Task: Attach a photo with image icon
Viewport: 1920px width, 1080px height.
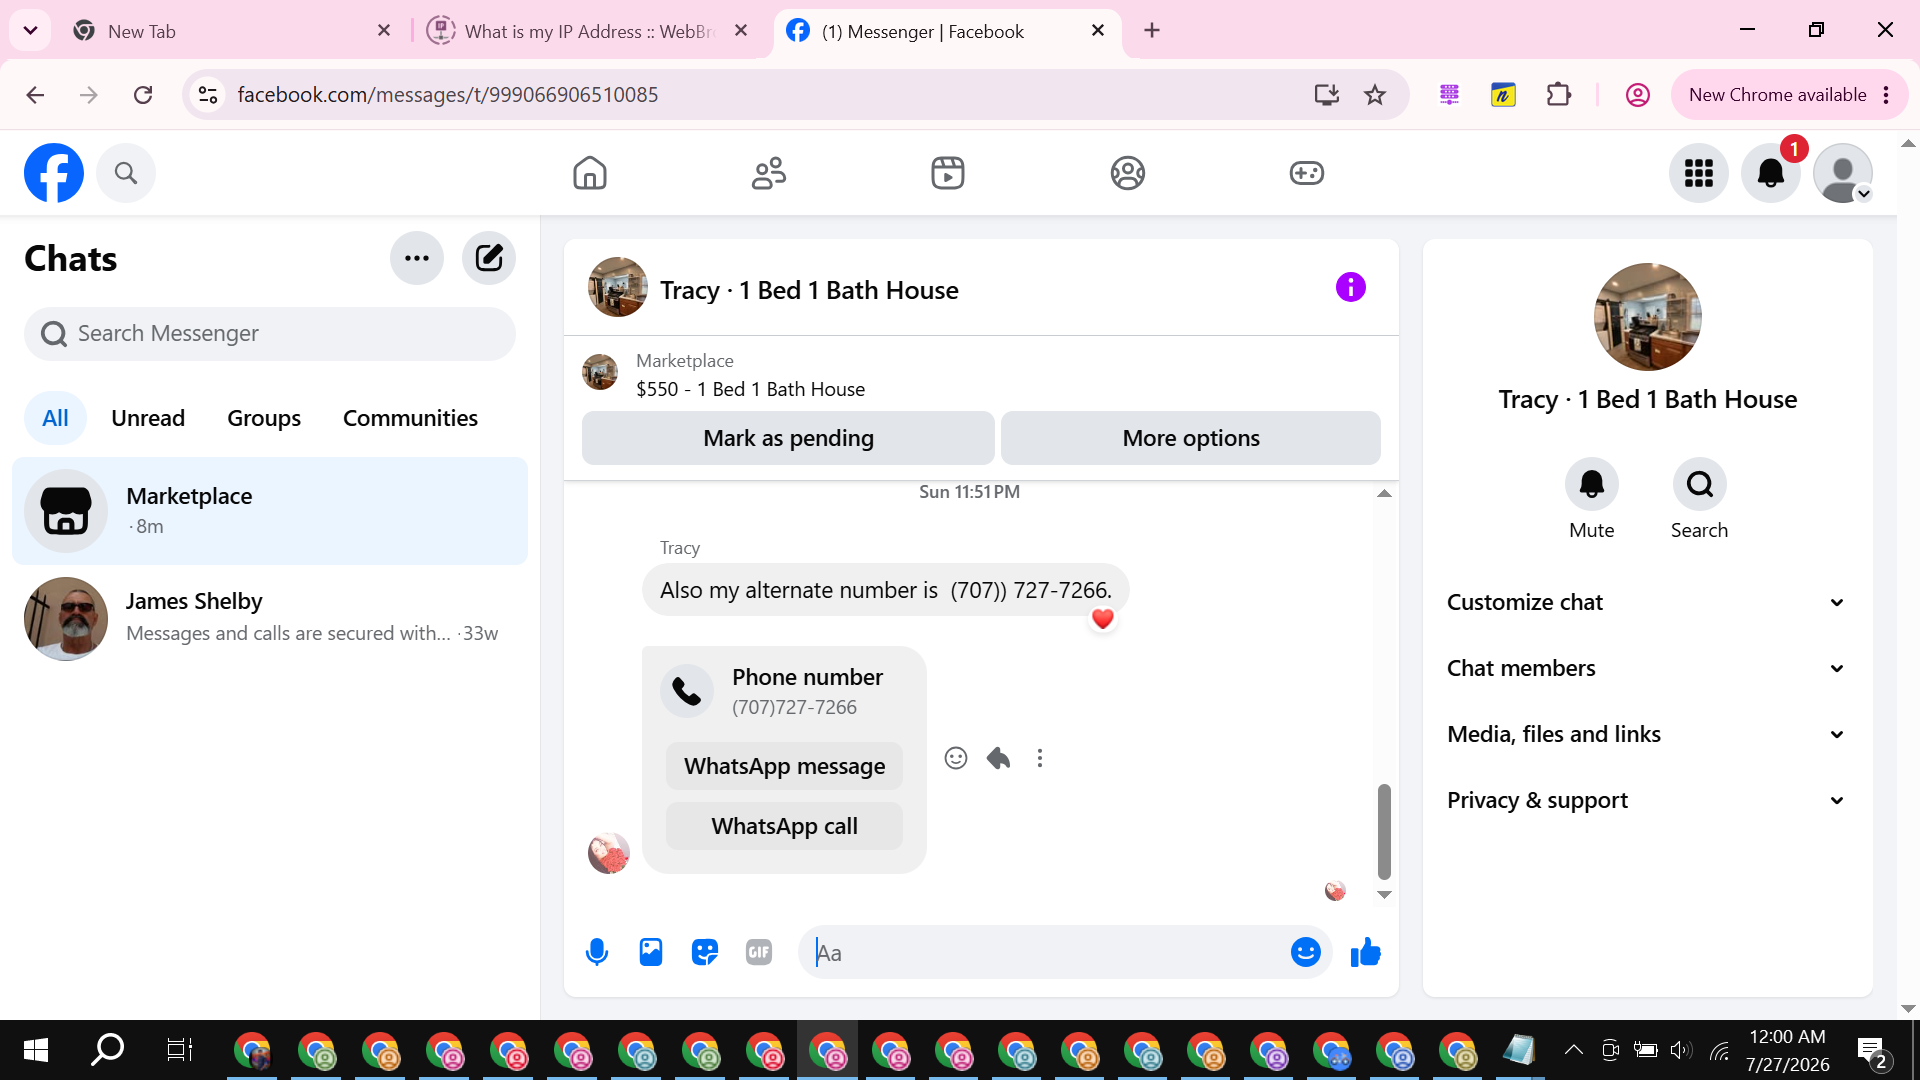Action: coord(651,952)
